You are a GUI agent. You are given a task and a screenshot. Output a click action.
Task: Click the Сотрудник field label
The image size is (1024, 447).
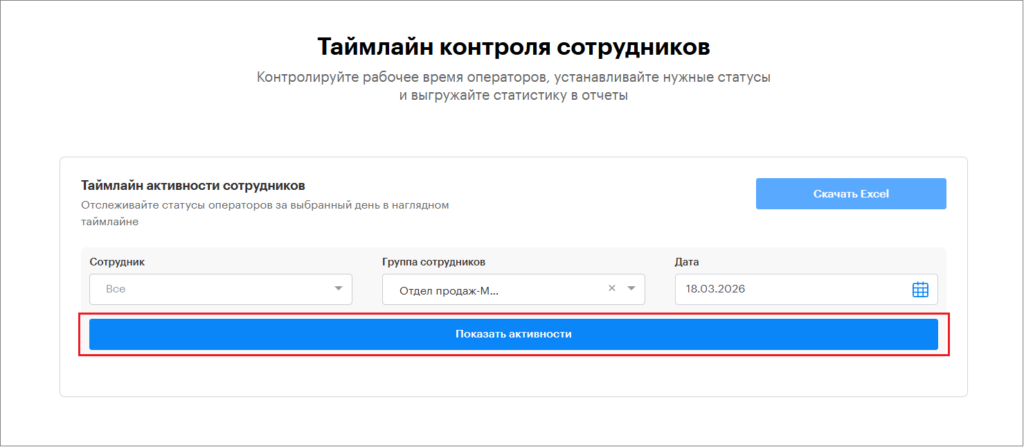pyautogui.click(x=117, y=262)
